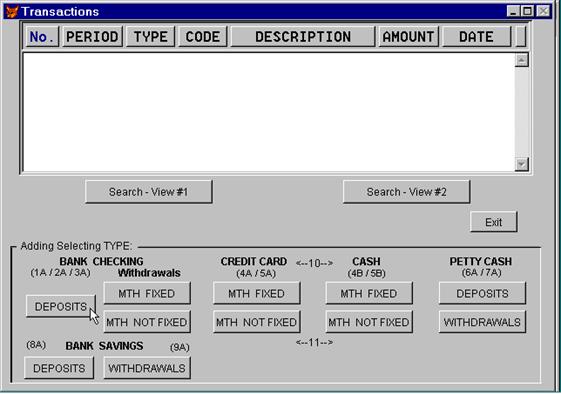Add a Petty Cash WITHDRAWALS transaction
This screenshot has height=394, width=561.
[x=482, y=322]
